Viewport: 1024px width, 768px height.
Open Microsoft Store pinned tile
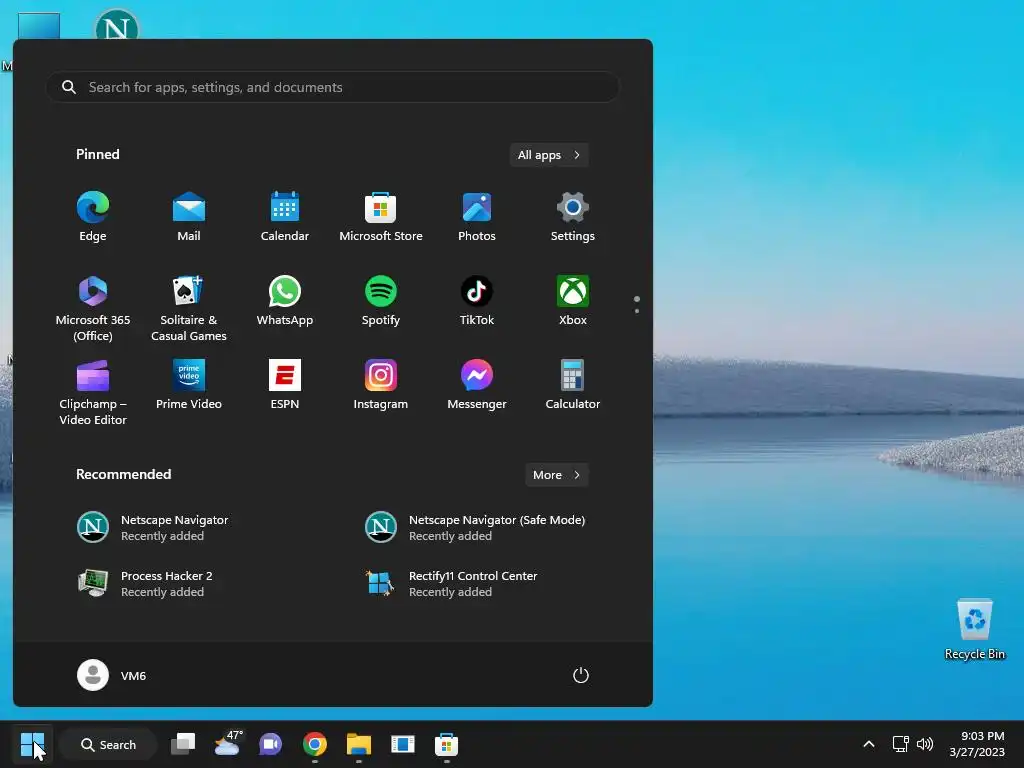381,217
